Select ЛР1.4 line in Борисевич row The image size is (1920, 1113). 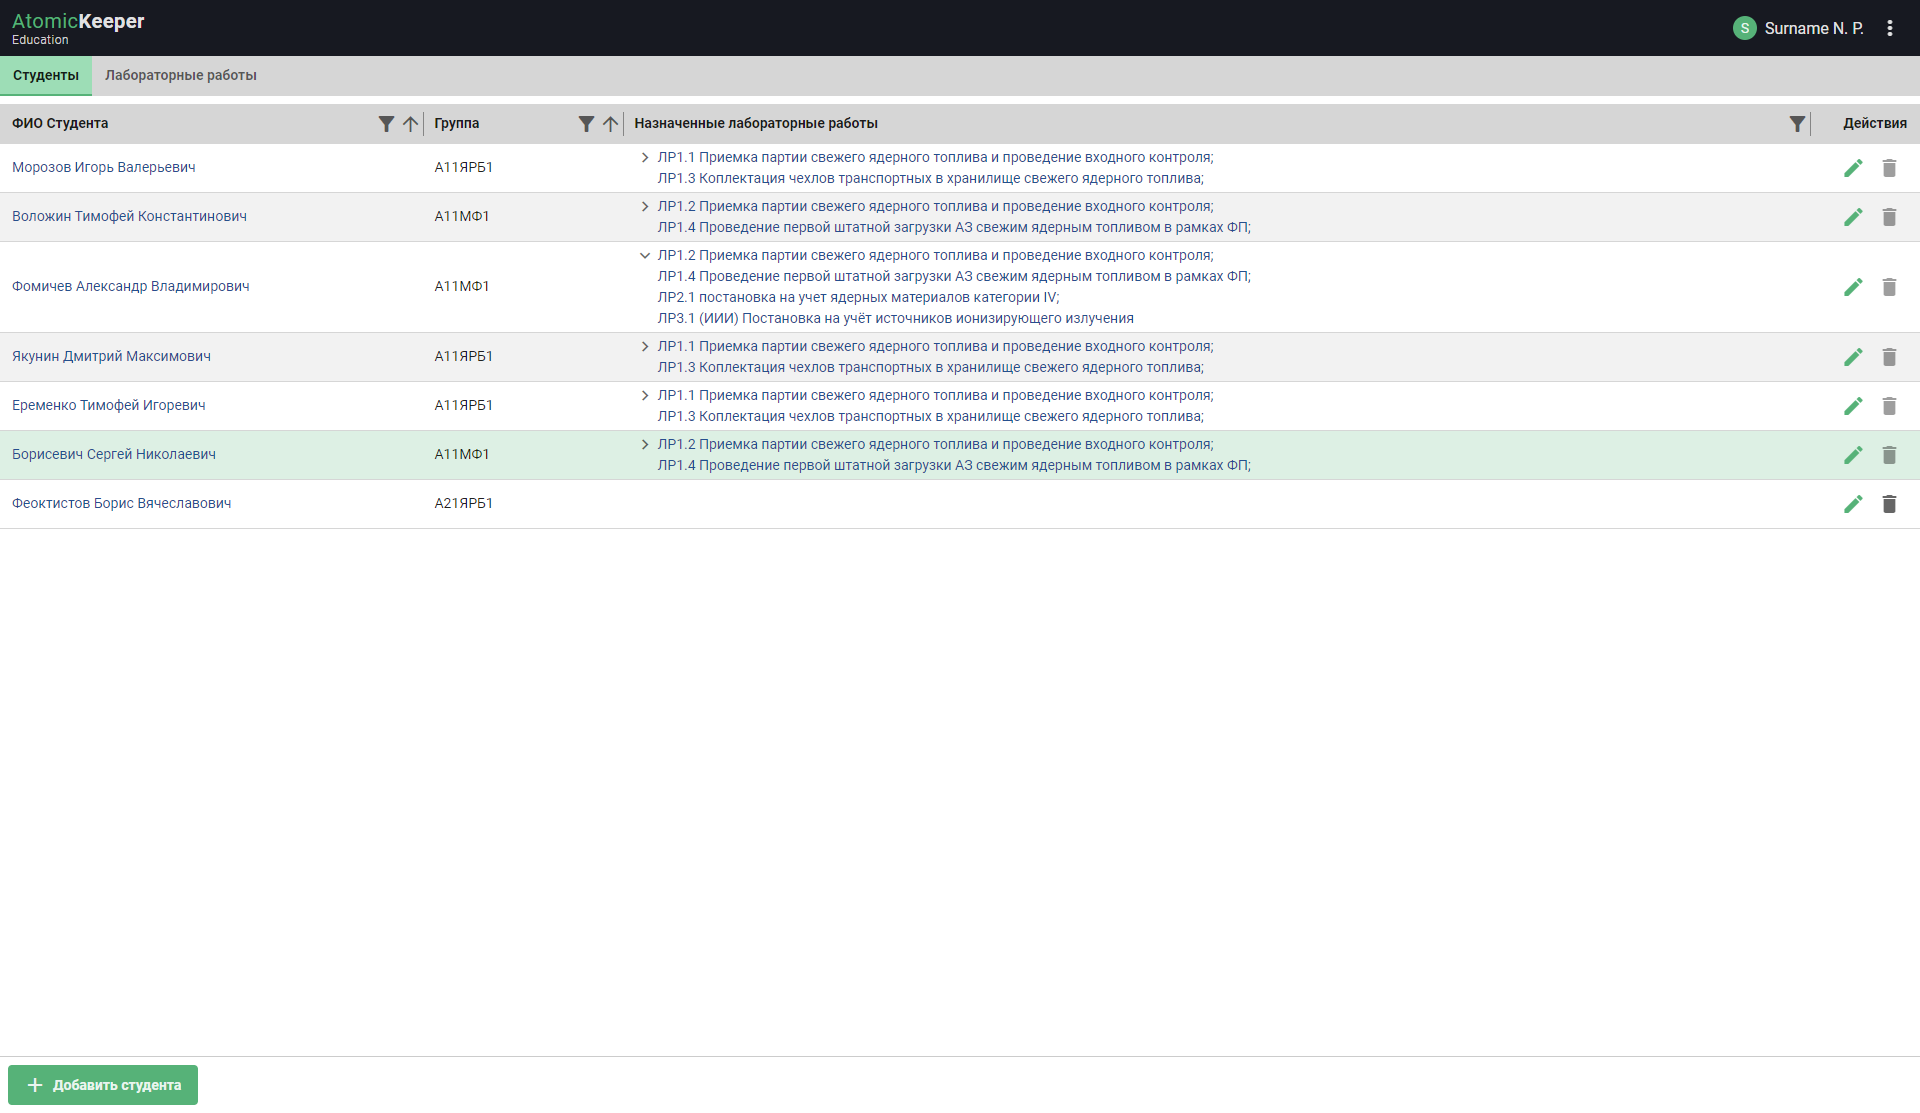tap(954, 466)
